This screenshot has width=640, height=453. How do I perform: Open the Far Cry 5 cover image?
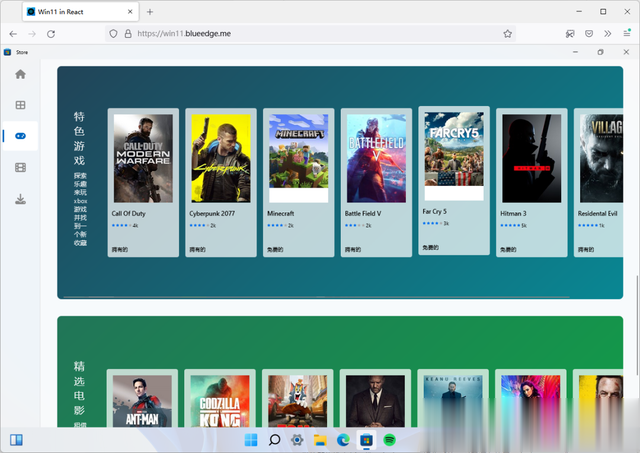tap(454, 156)
